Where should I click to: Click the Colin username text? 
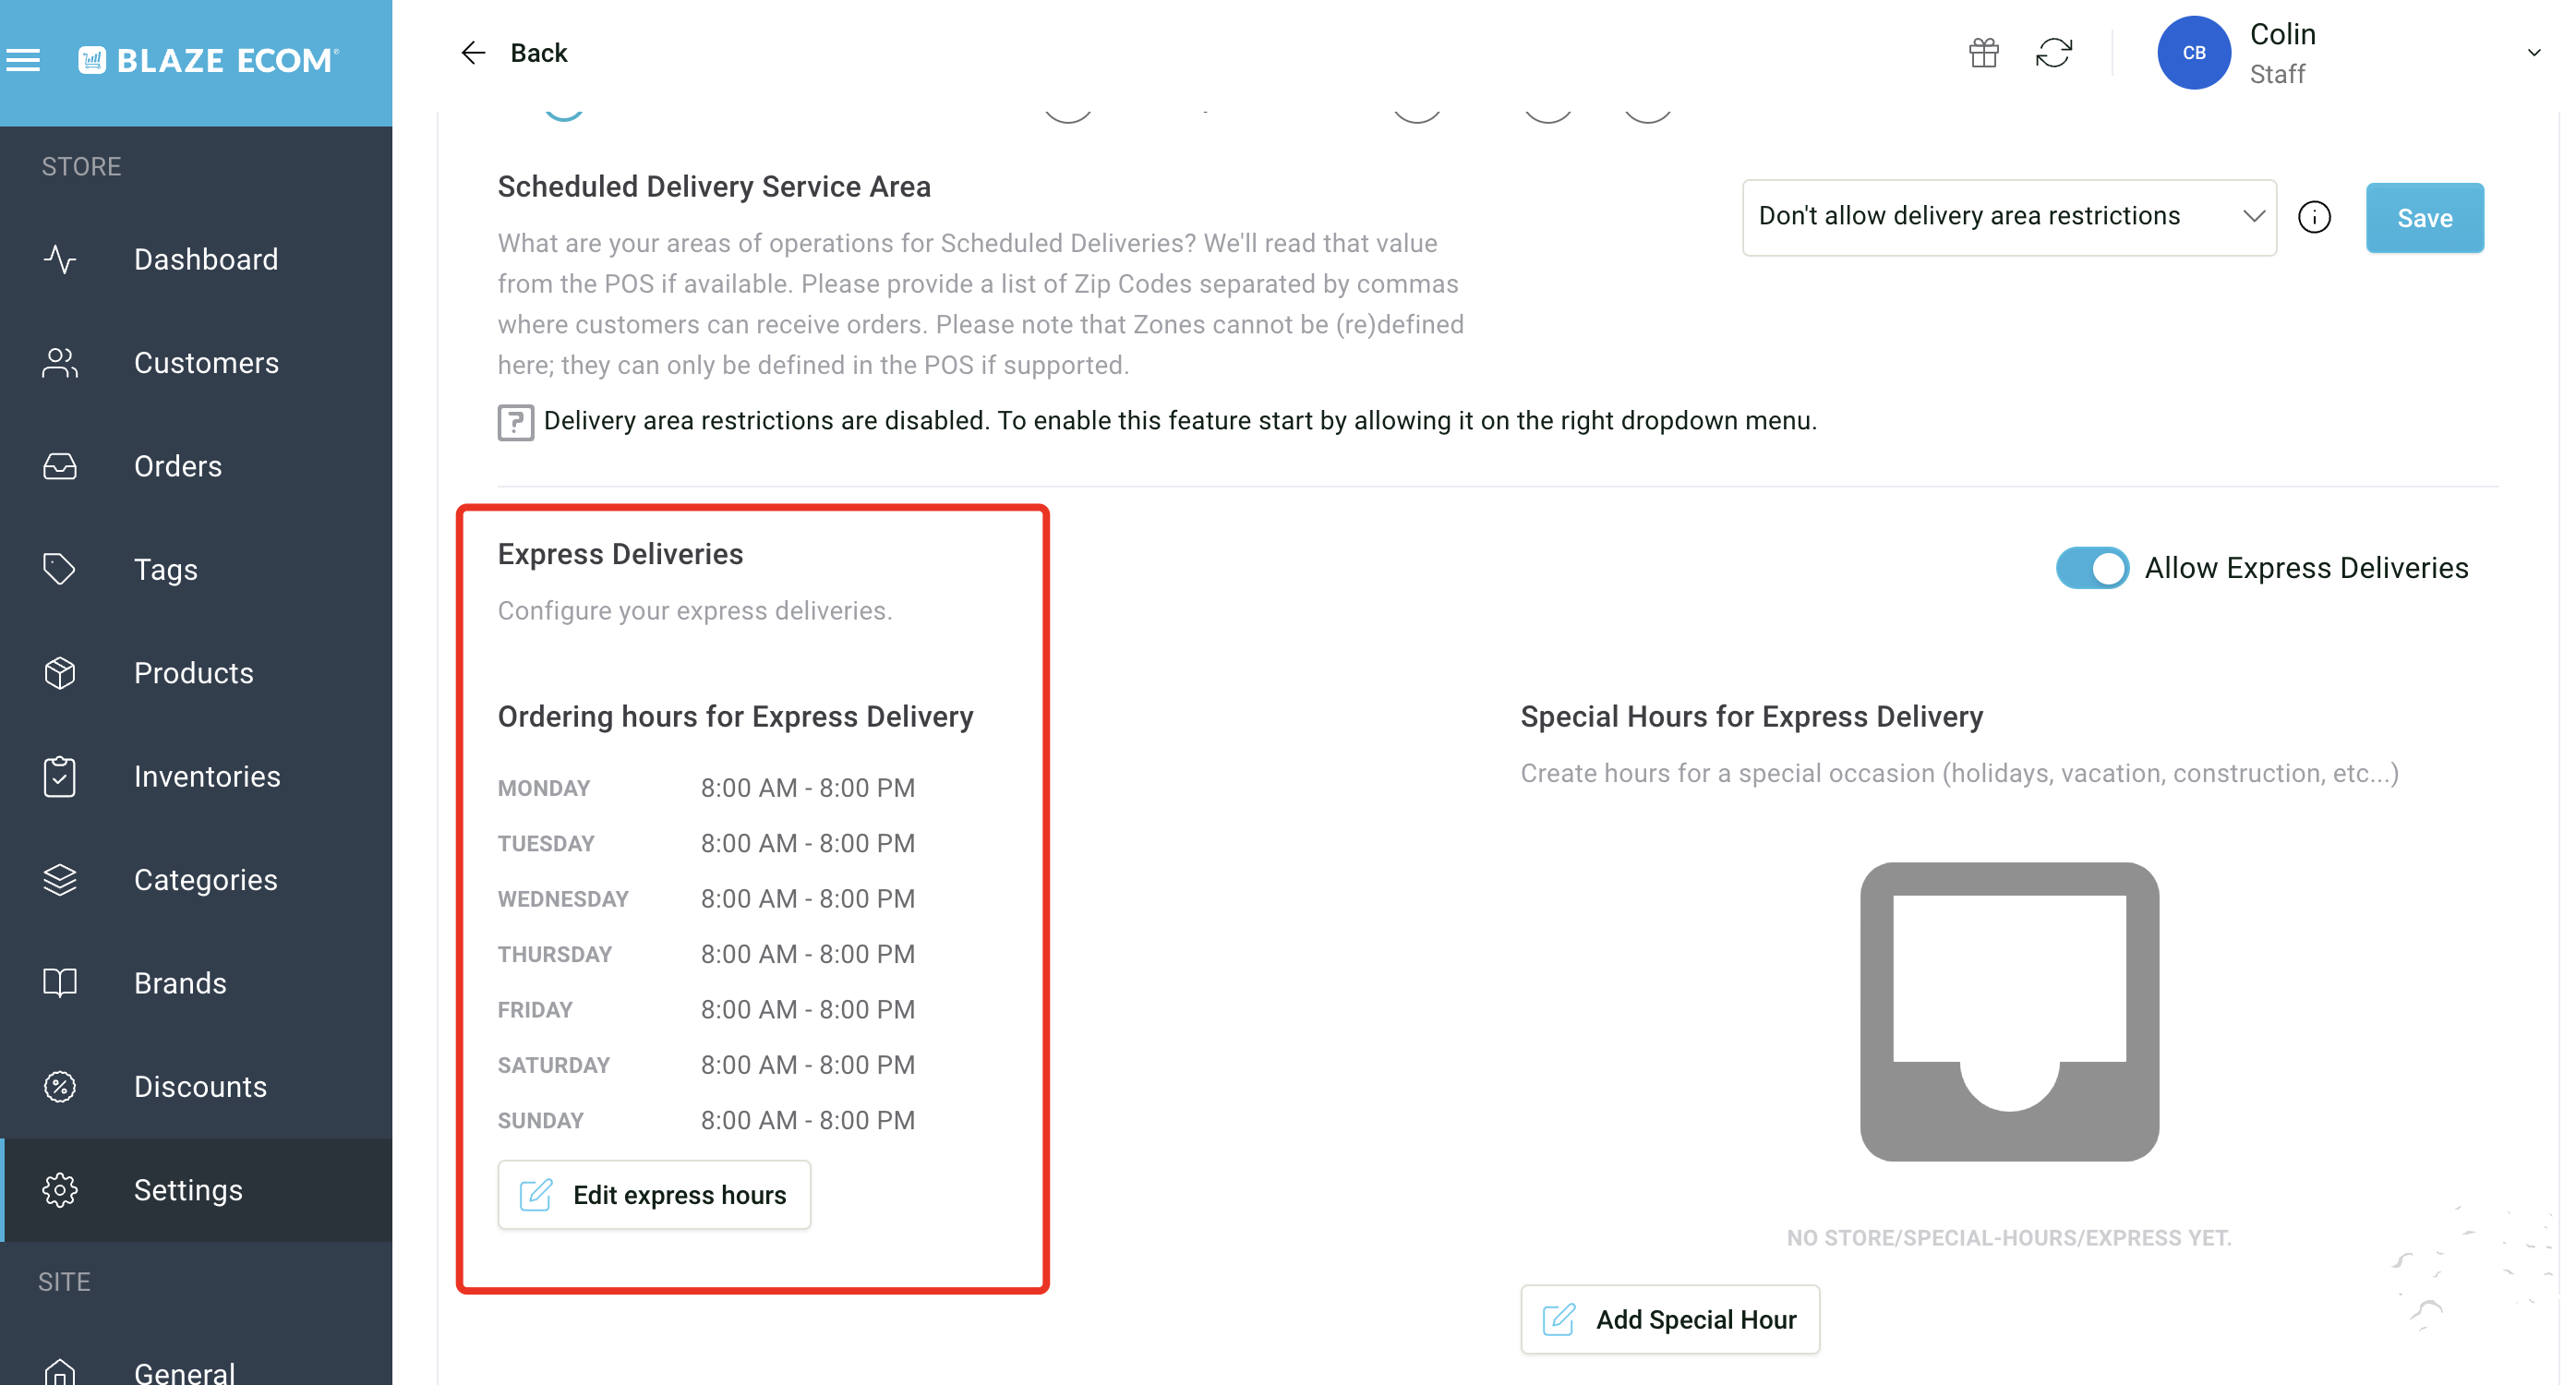click(2282, 35)
